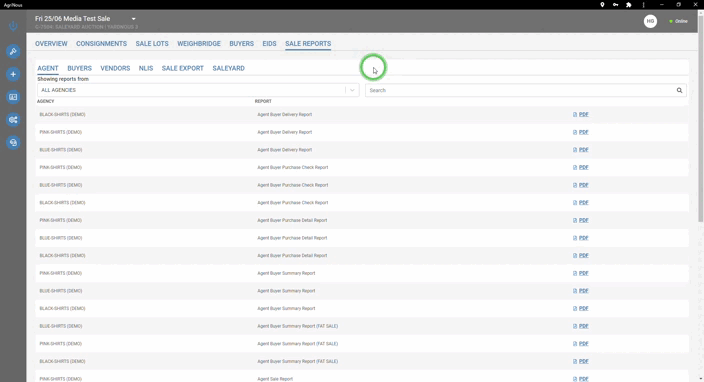704x382 pixels.
Task: Click PDF file icon for BLACK-SHIRTS Delivery Report
Action: point(575,114)
